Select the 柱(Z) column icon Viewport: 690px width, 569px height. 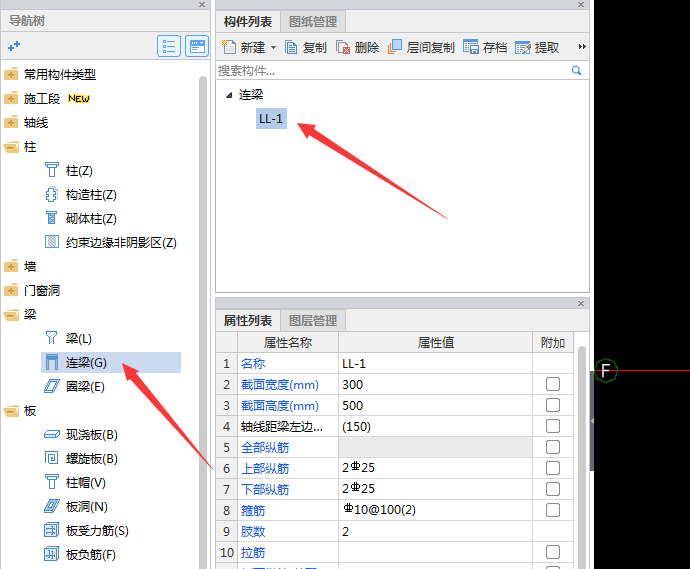(x=51, y=170)
